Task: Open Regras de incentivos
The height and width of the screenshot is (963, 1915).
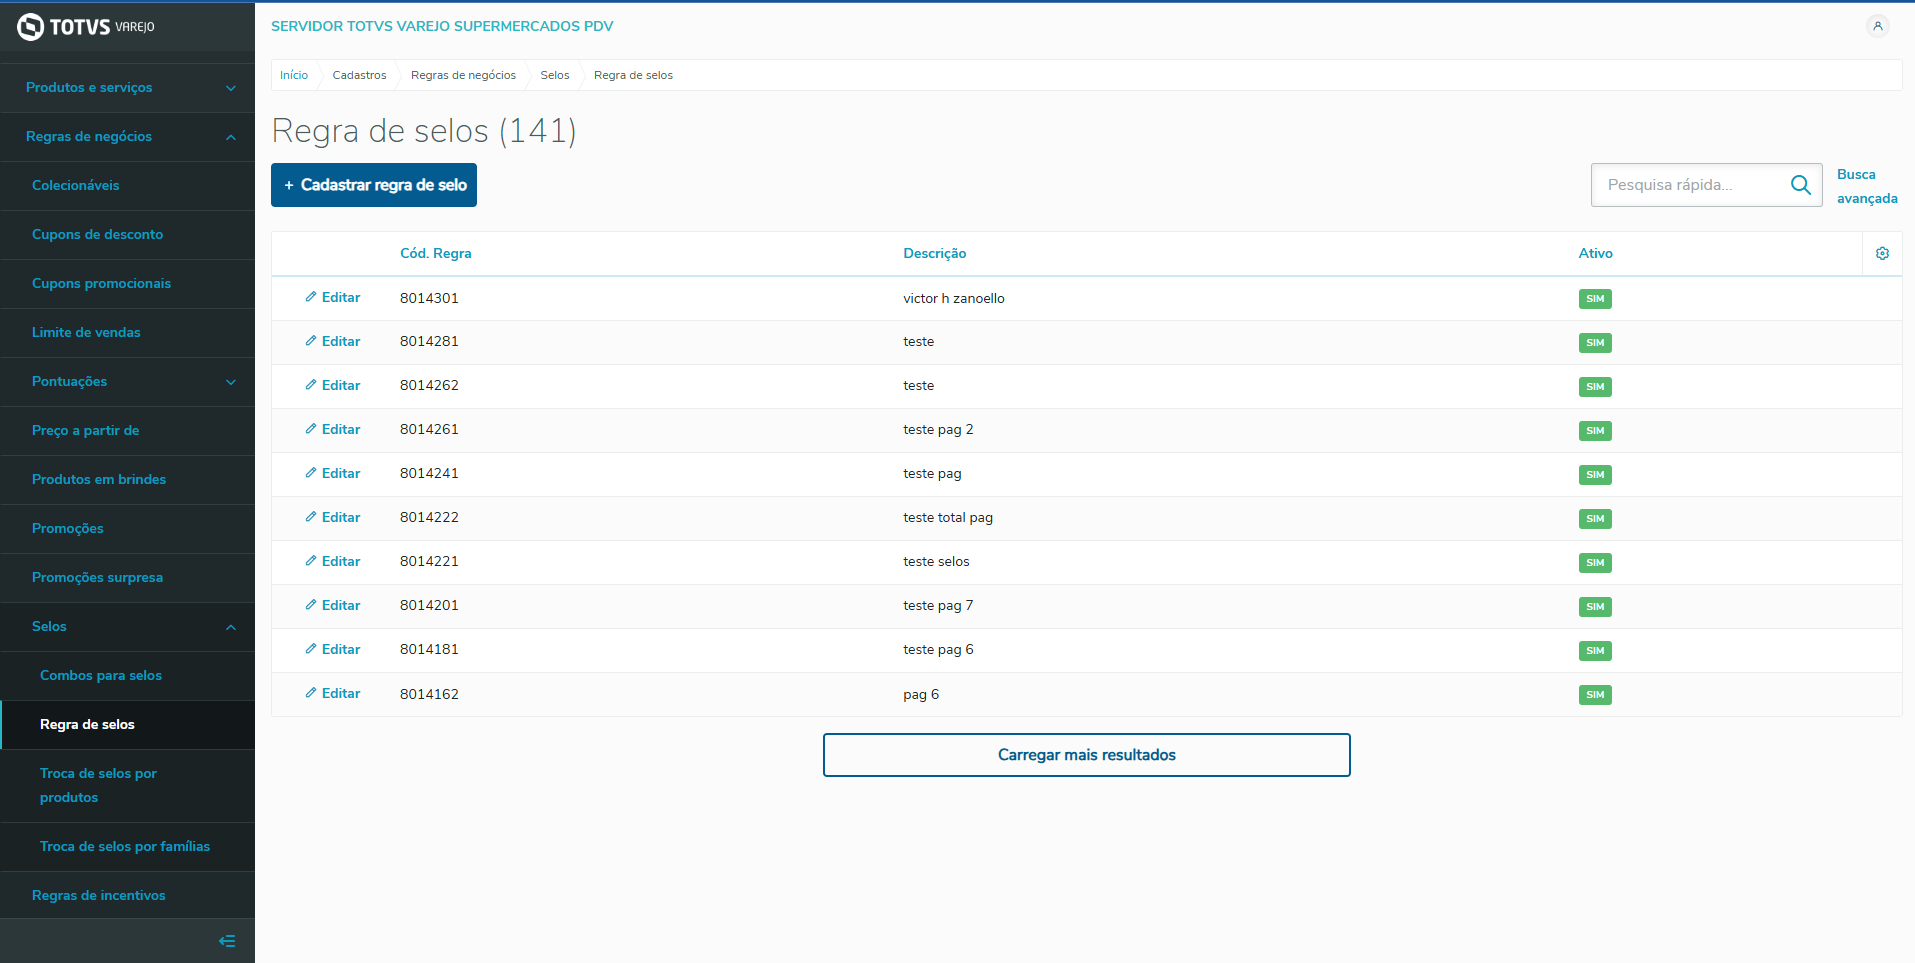Action: (127, 896)
